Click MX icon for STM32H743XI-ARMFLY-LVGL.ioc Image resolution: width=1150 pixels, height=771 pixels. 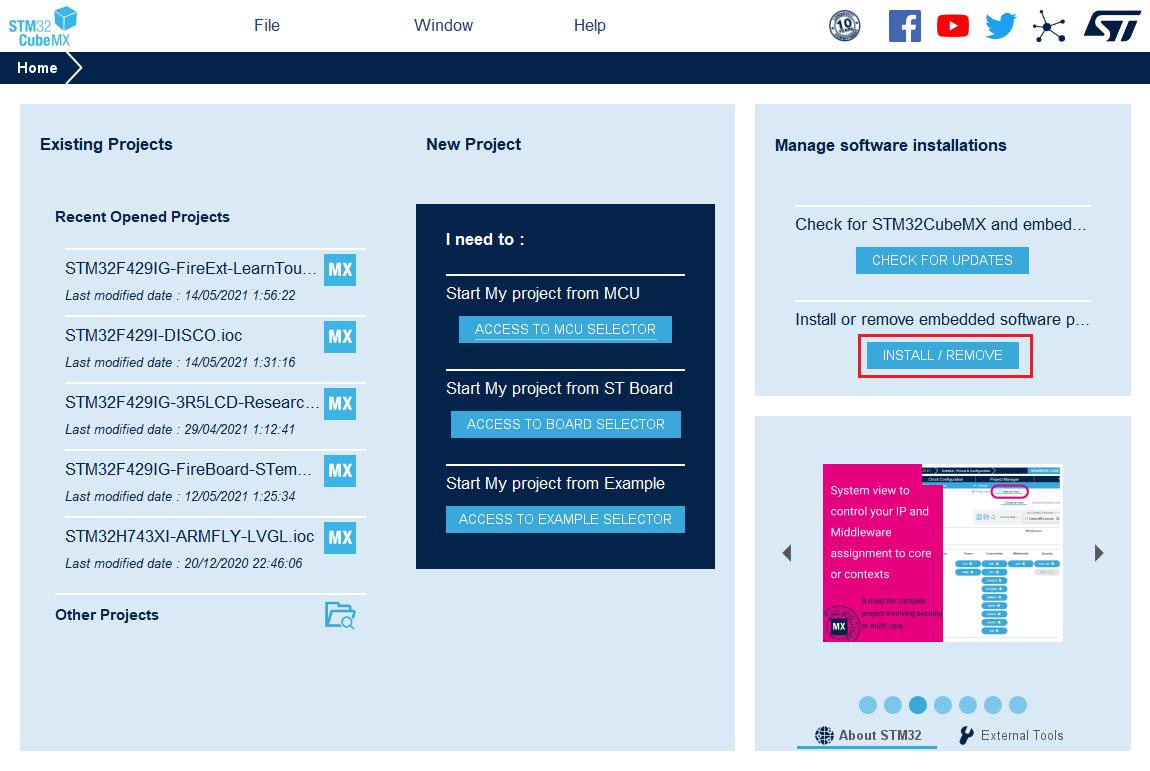(x=340, y=538)
